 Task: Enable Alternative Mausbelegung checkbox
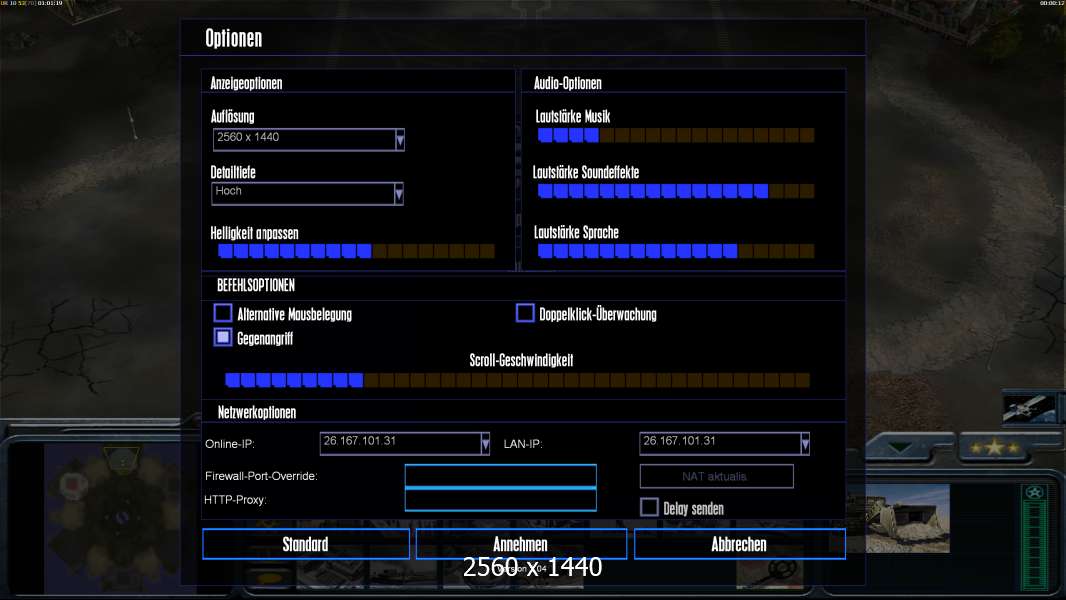[223, 313]
